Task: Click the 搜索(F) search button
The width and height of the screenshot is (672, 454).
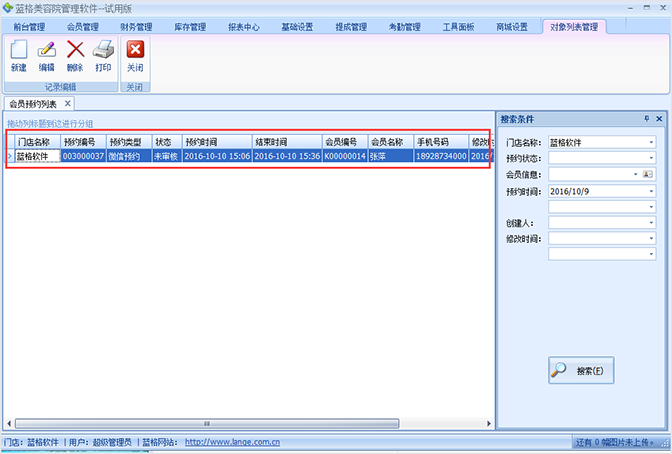Action: (581, 370)
